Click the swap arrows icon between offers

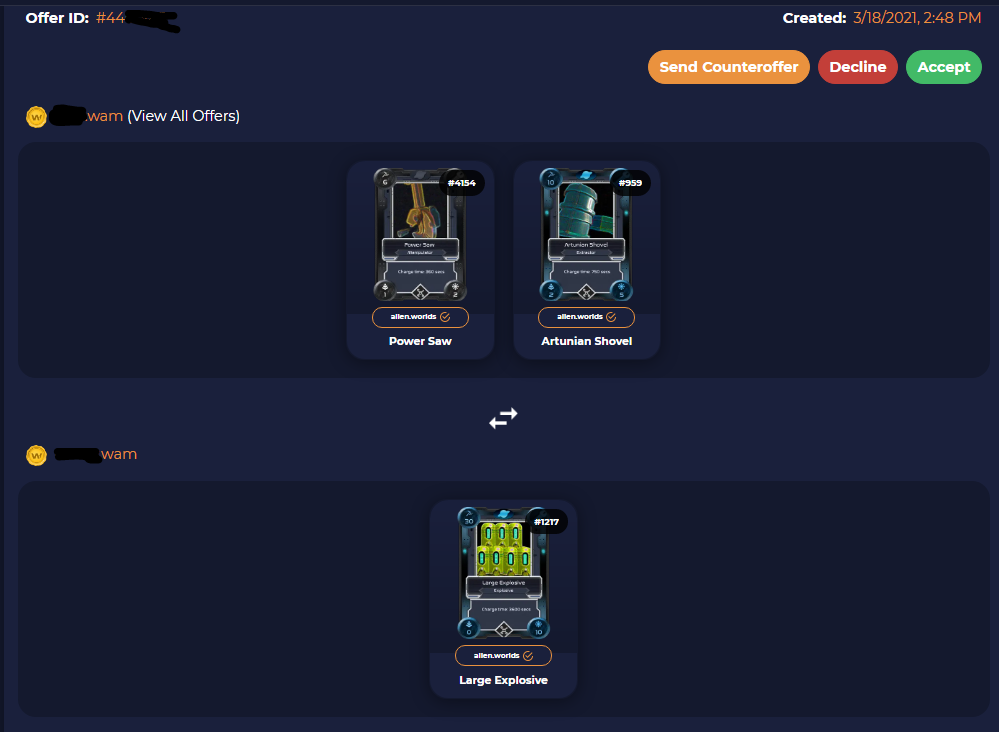(x=503, y=418)
